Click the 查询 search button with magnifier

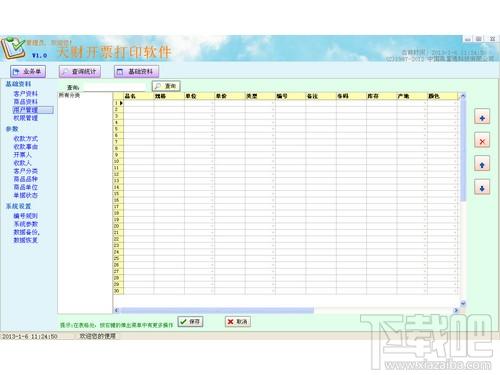pos(166,86)
